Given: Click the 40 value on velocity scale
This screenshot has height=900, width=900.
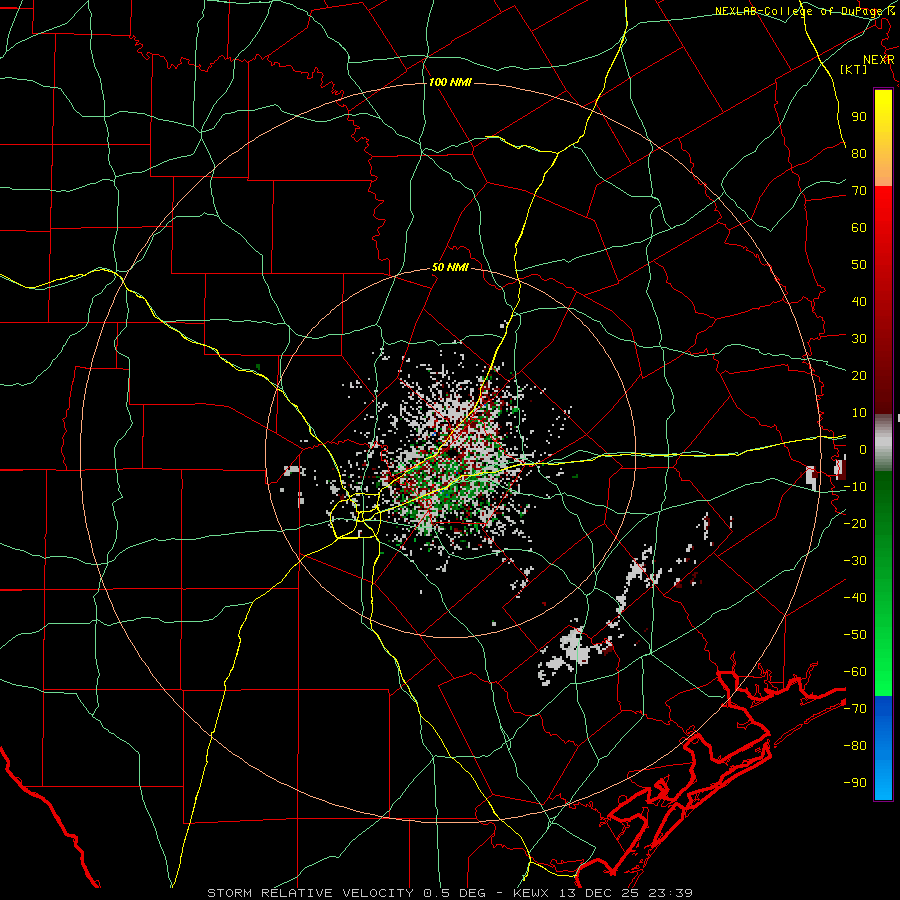Looking at the screenshot, I should (859, 301).
